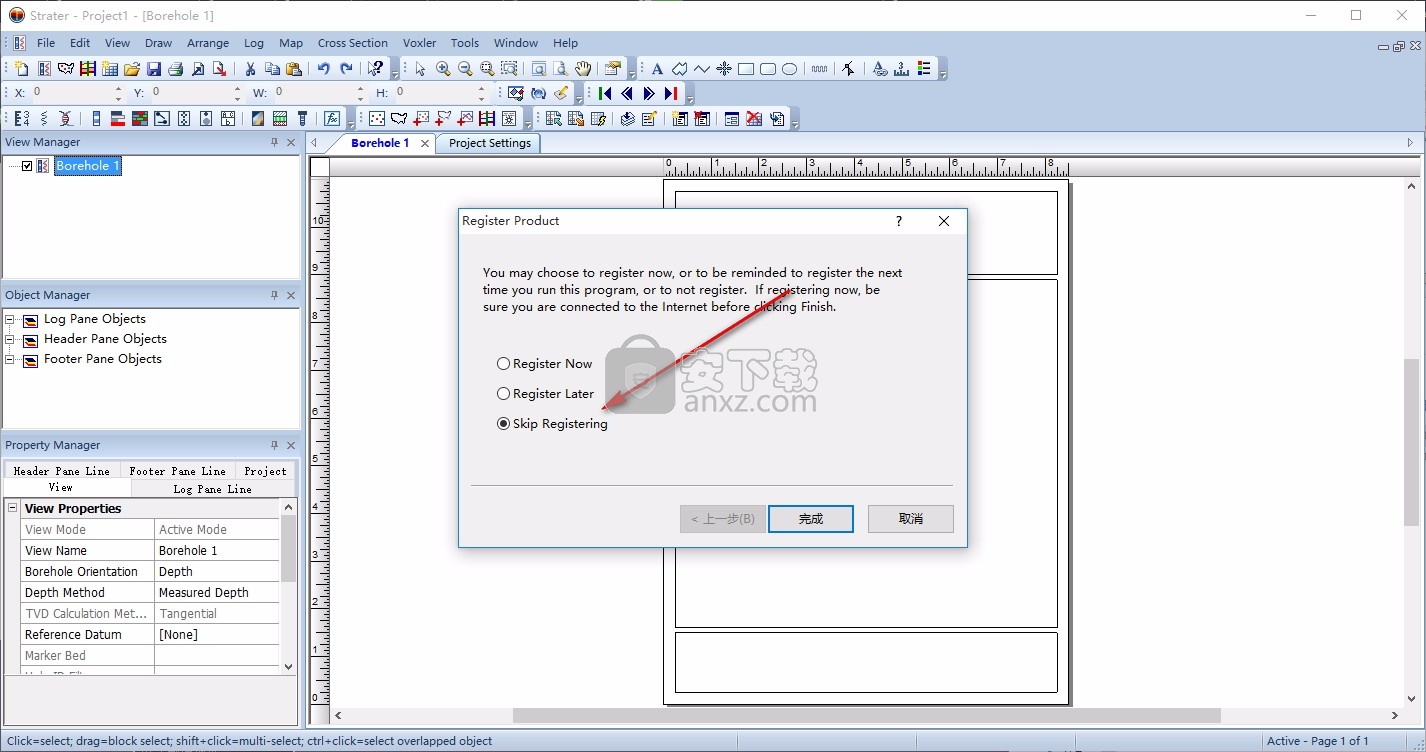
Task: Close the Register Product dialog
Action: click(944, 221)
